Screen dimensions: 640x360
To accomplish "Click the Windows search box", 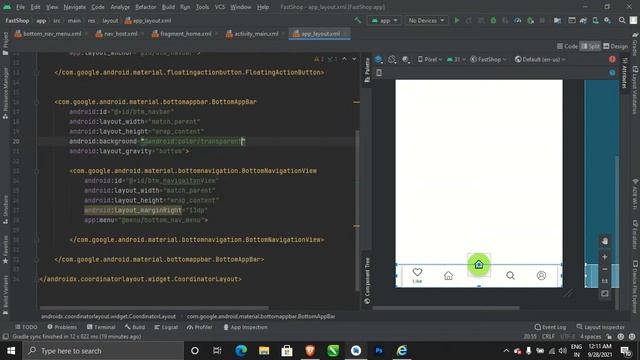I will coord(103,351).
